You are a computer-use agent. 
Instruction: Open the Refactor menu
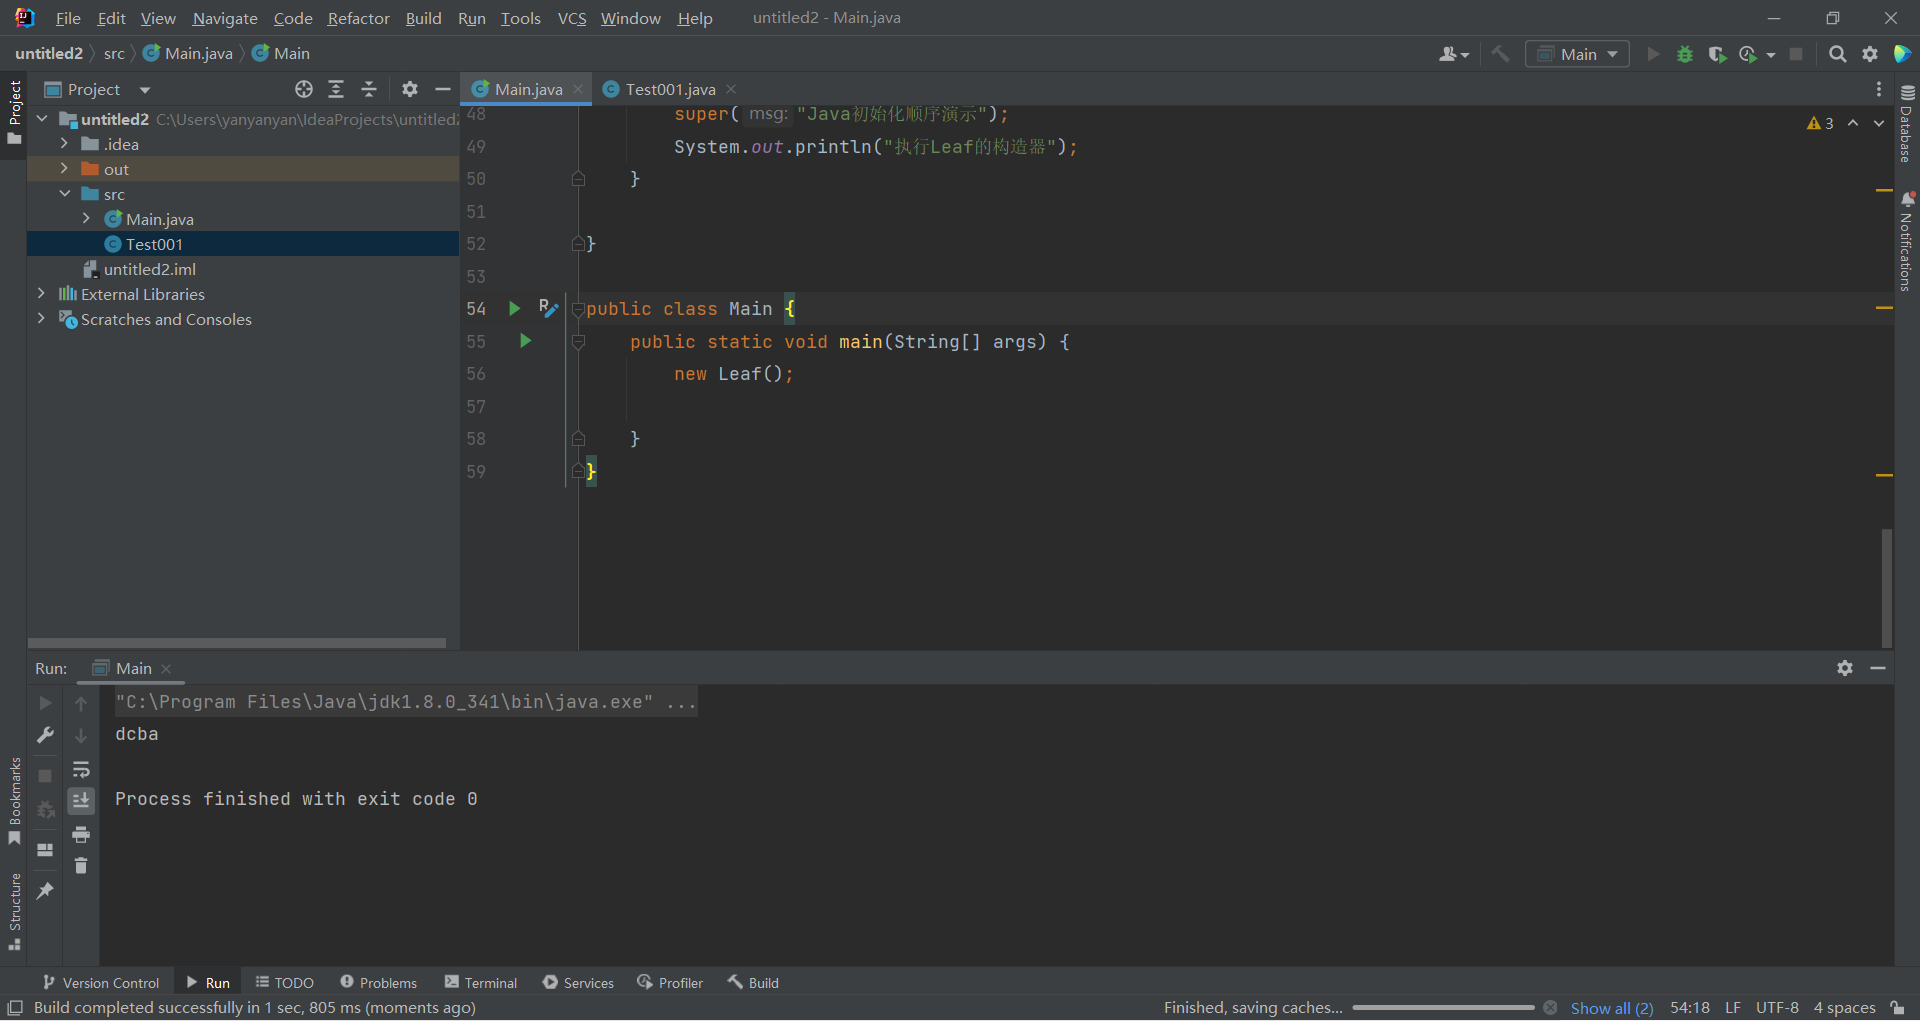click(358, 18)
